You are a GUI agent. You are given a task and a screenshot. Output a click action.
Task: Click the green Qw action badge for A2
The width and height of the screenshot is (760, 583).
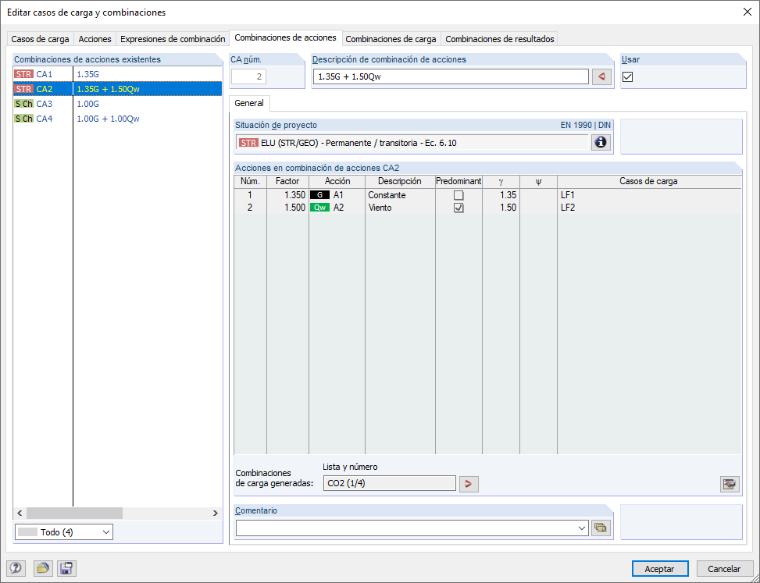[319, 207]
